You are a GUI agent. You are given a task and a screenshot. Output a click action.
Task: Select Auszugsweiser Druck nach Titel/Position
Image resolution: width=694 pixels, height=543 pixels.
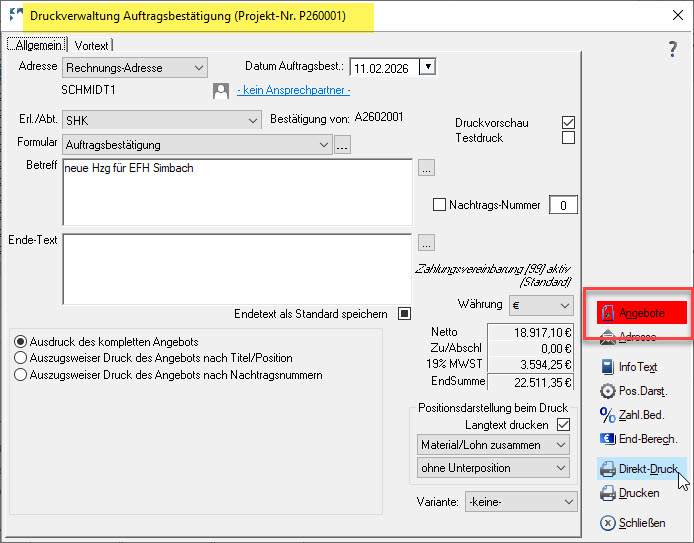click(21, 358)
